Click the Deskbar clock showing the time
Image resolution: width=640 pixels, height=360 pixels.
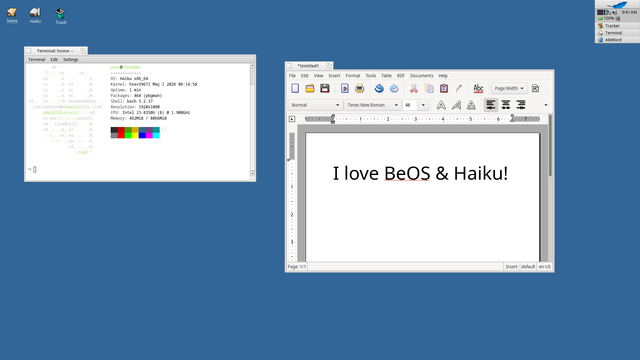click(x=629, y=12)
